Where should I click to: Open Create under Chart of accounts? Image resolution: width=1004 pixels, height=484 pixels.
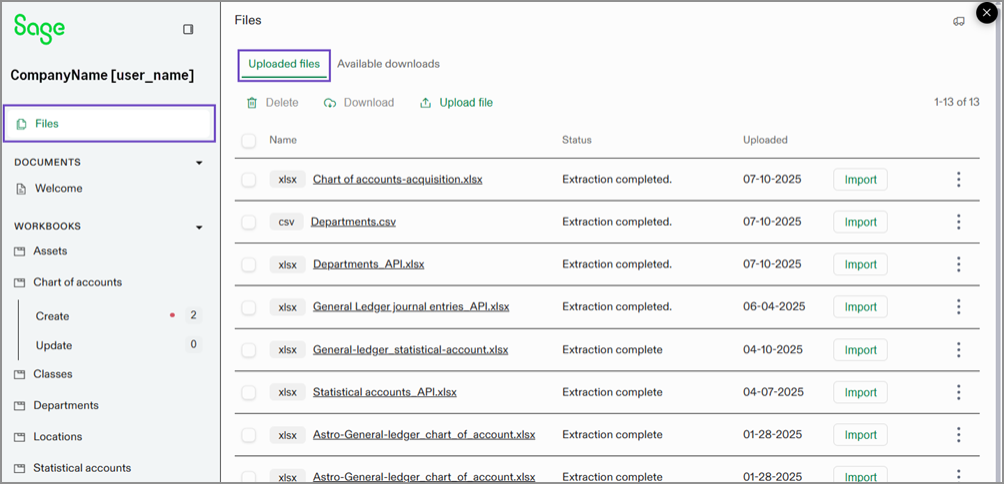click(52, 316)
